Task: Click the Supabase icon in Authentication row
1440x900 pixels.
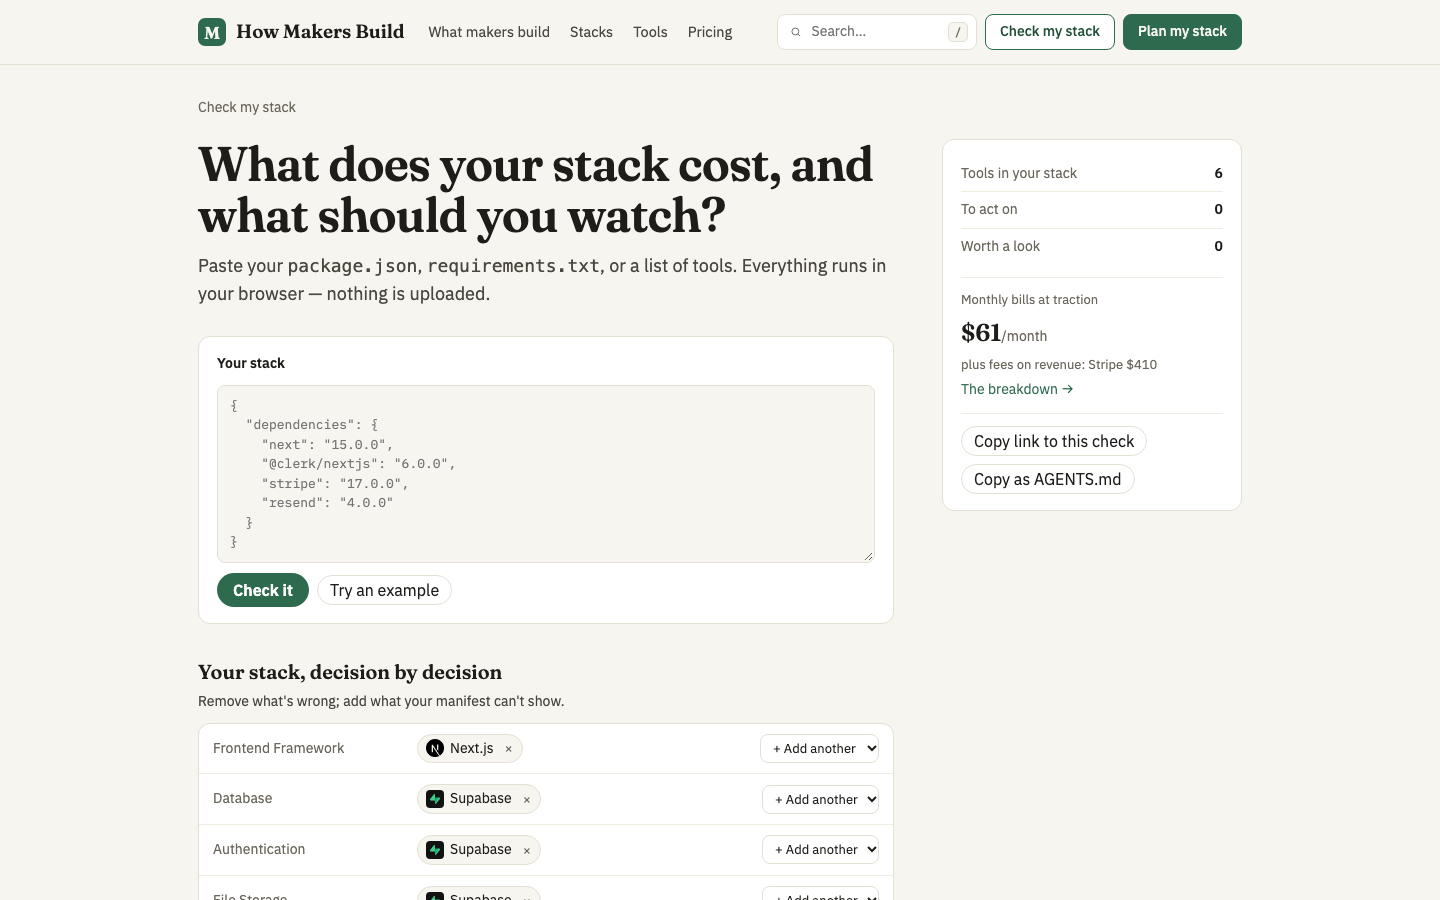Action: click(435, 850)
